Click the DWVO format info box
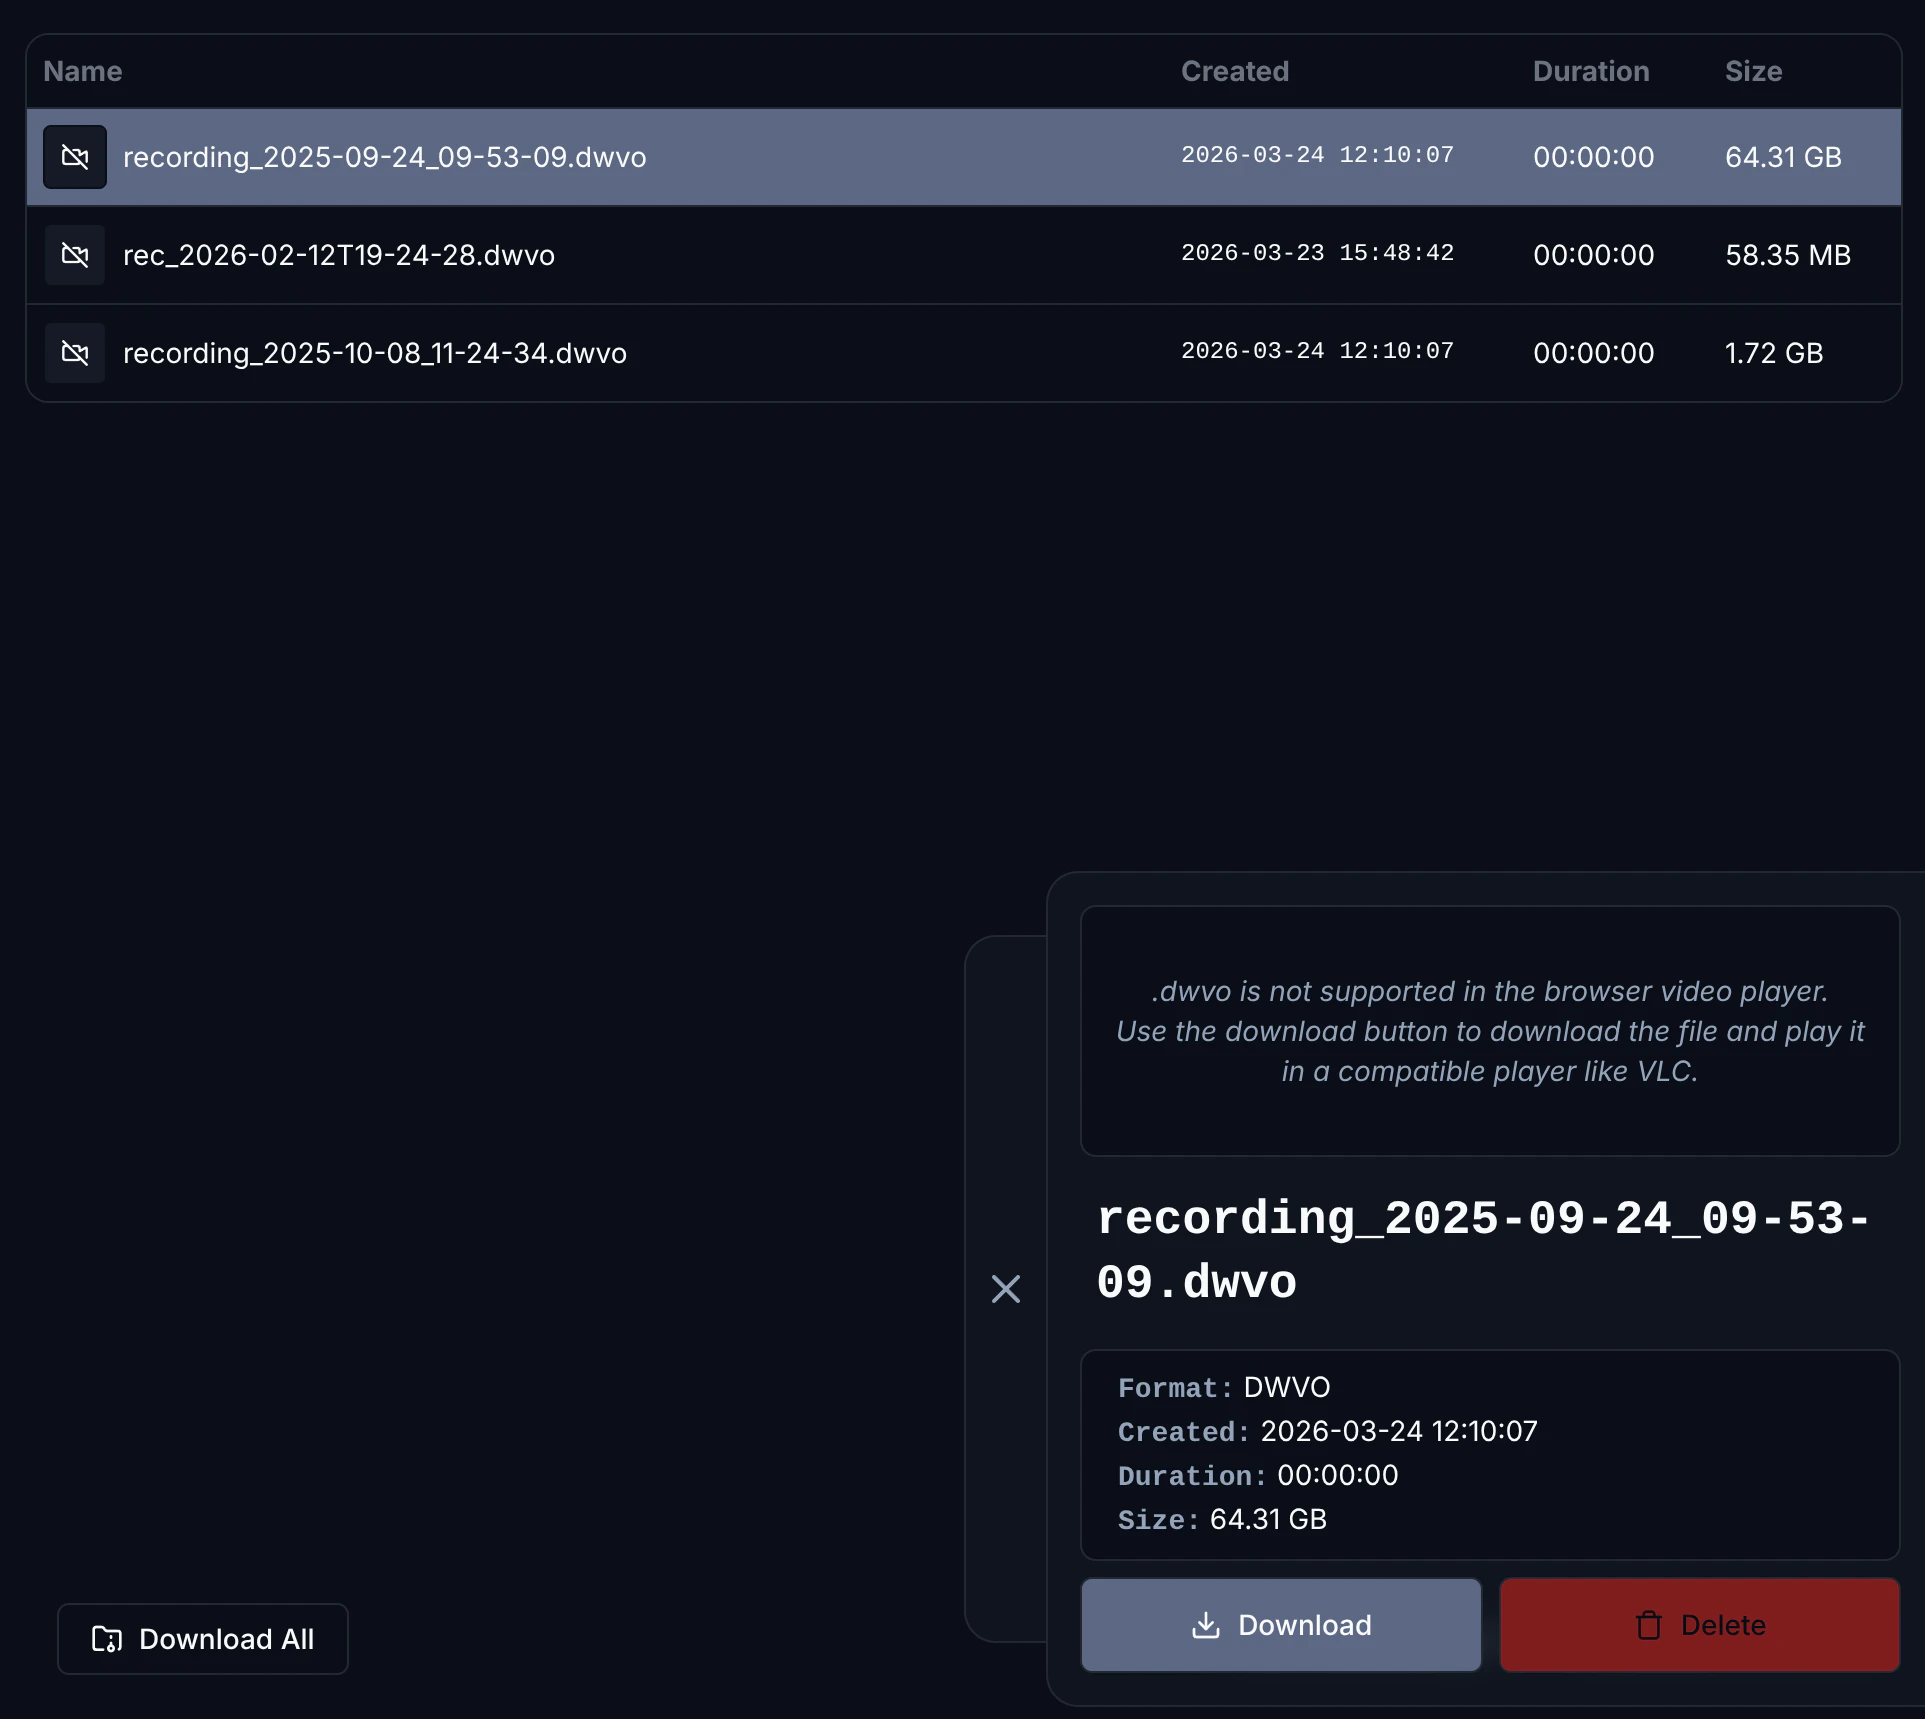Screen dimensions: 1925x1719 click(x=1490, y=1455)
